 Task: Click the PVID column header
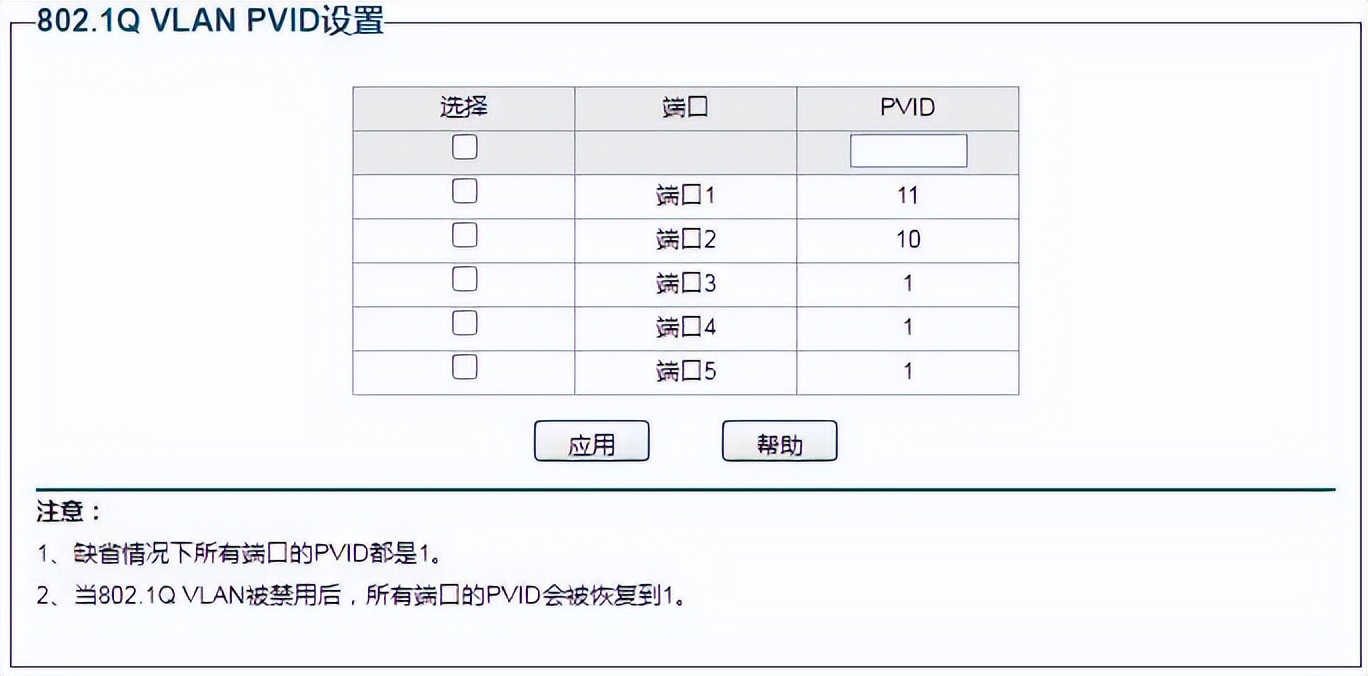pos(906,107)
